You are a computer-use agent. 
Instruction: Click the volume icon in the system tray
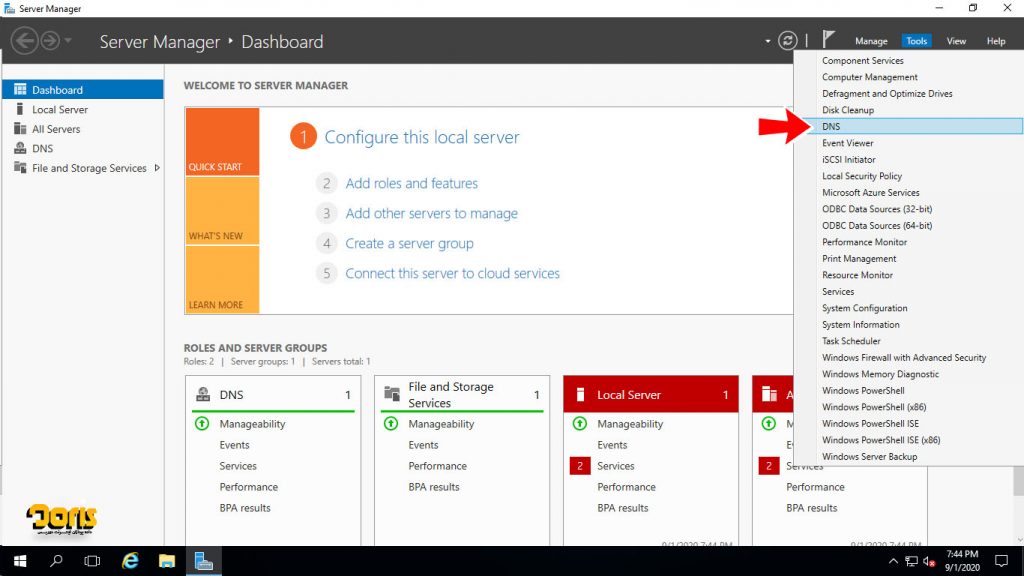pyautogui.click(x=929, y=562)
